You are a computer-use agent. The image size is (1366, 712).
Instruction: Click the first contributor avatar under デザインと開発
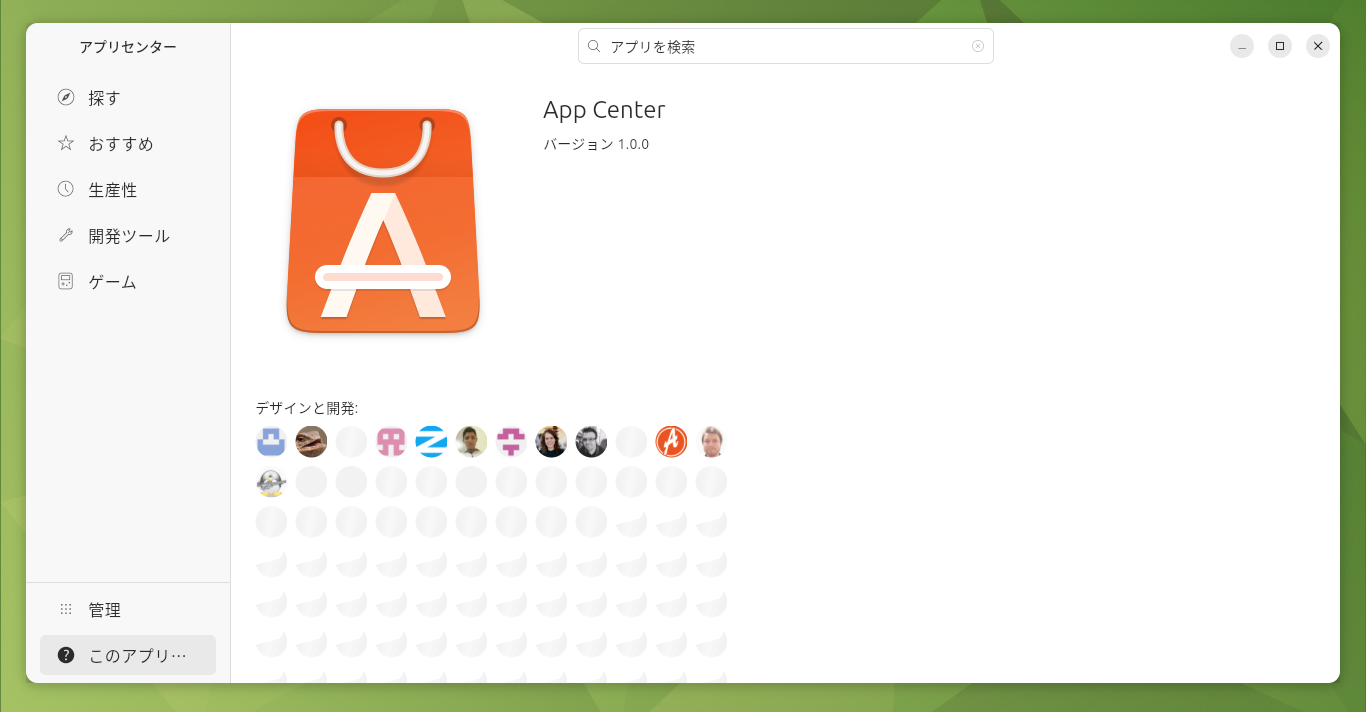tap(271, 441)
